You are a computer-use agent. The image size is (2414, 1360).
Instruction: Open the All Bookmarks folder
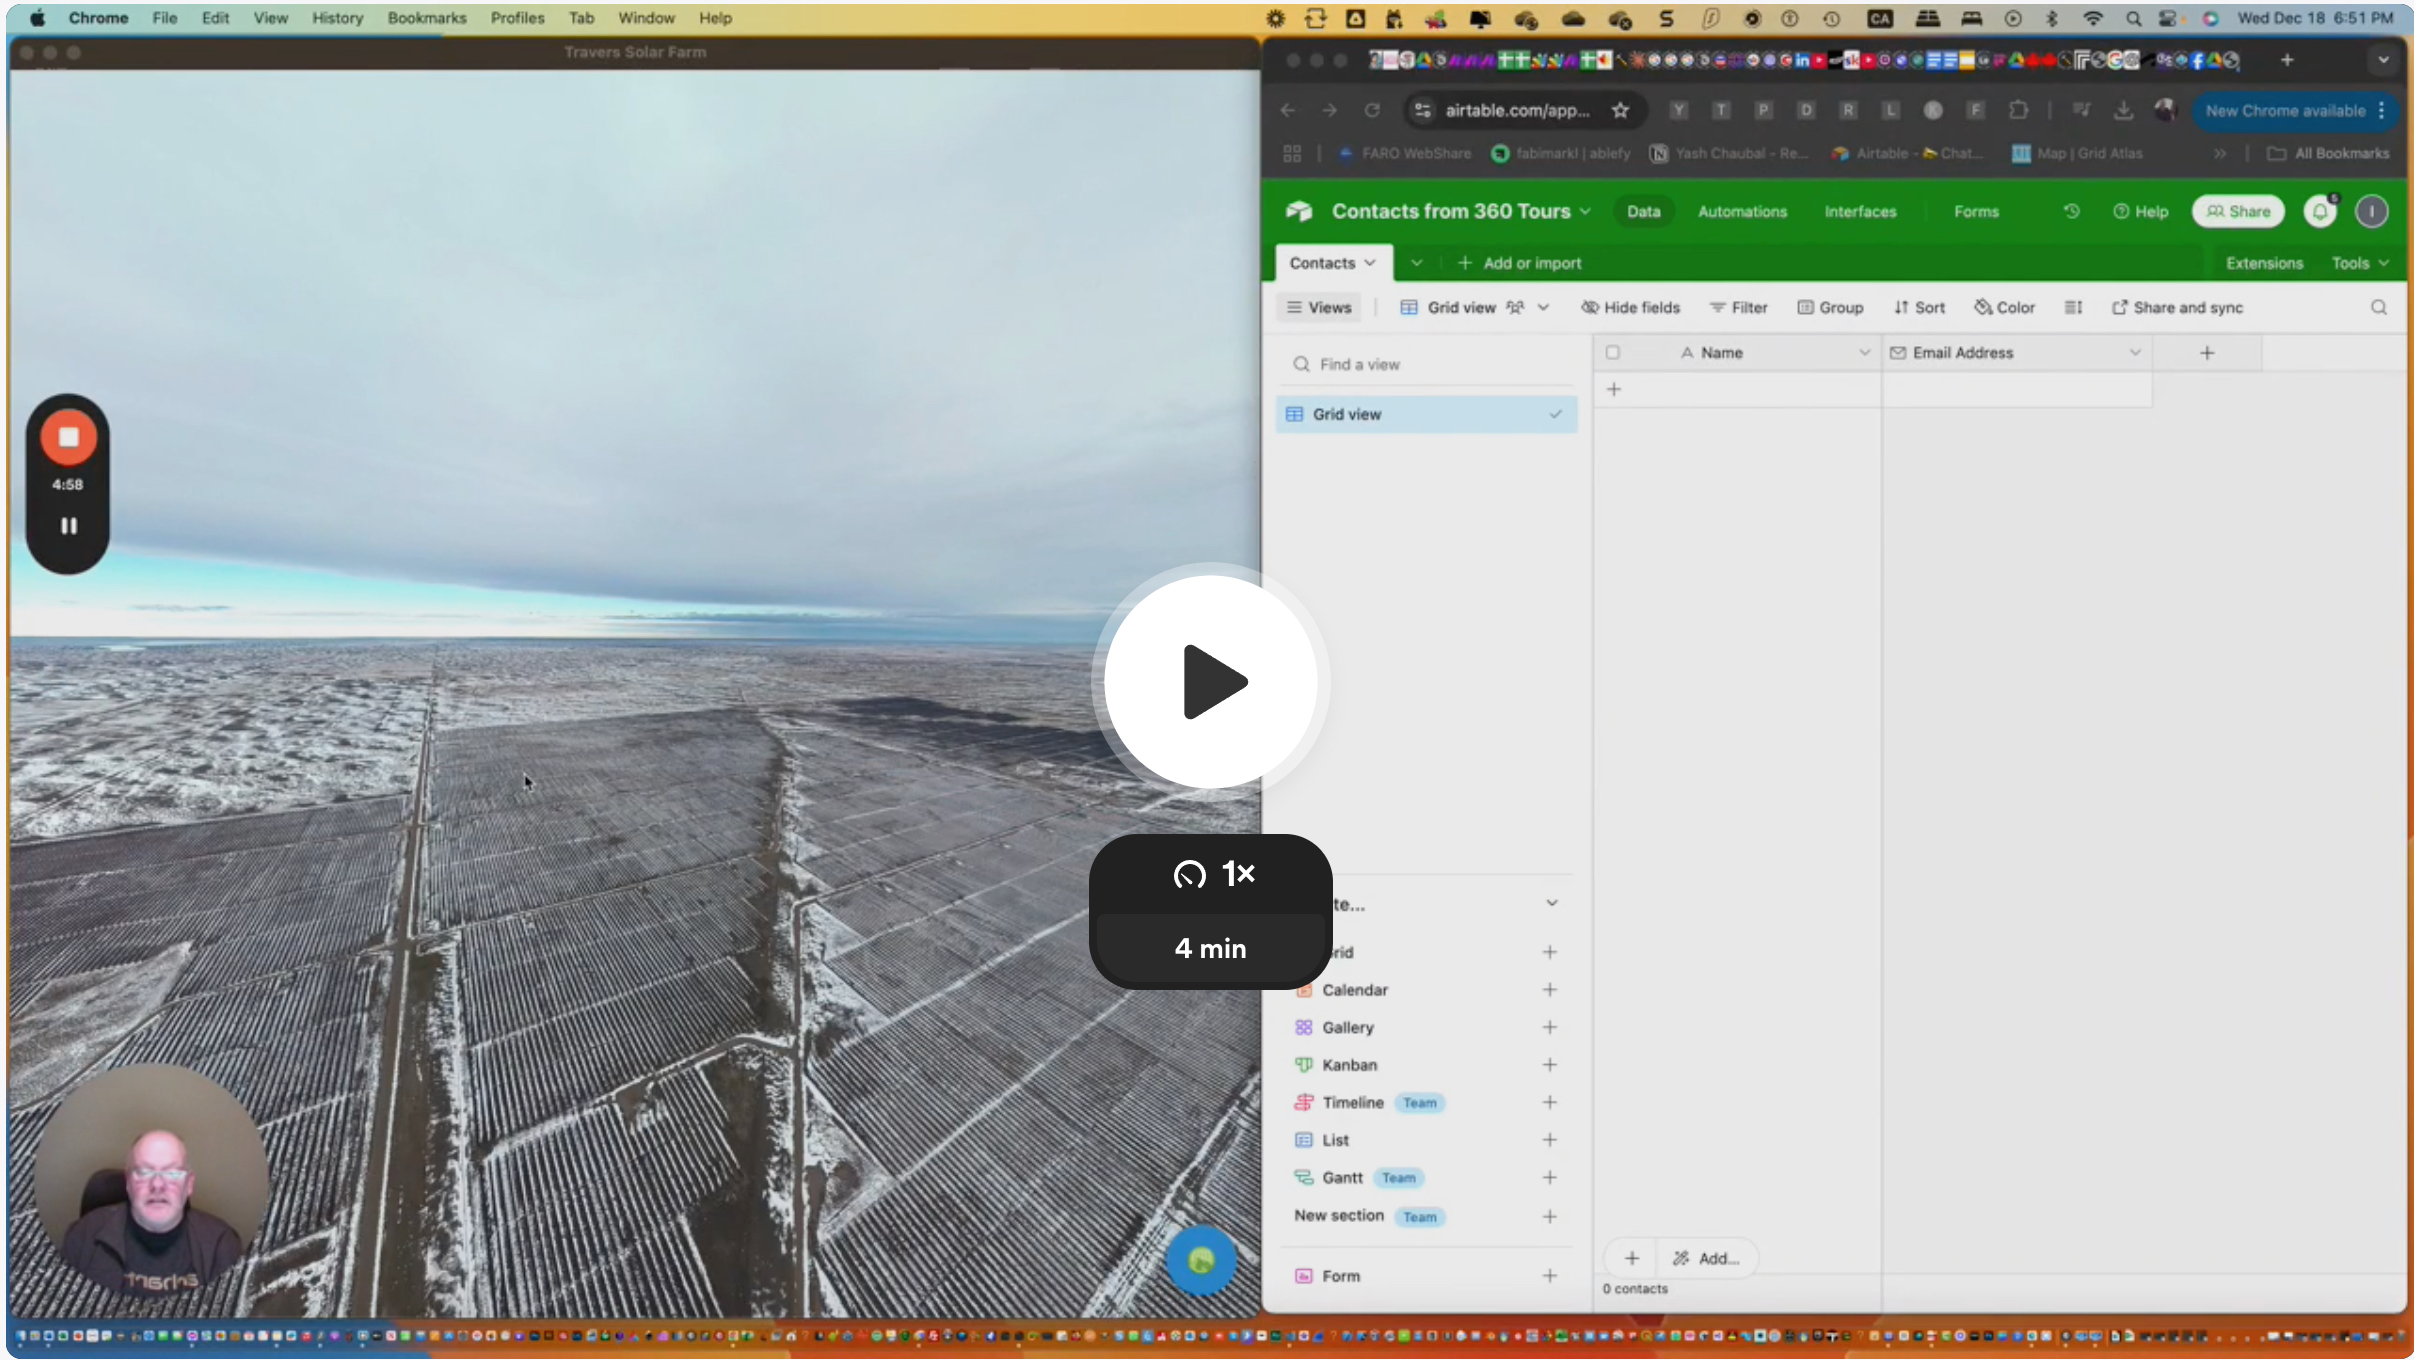(2327, 153)
